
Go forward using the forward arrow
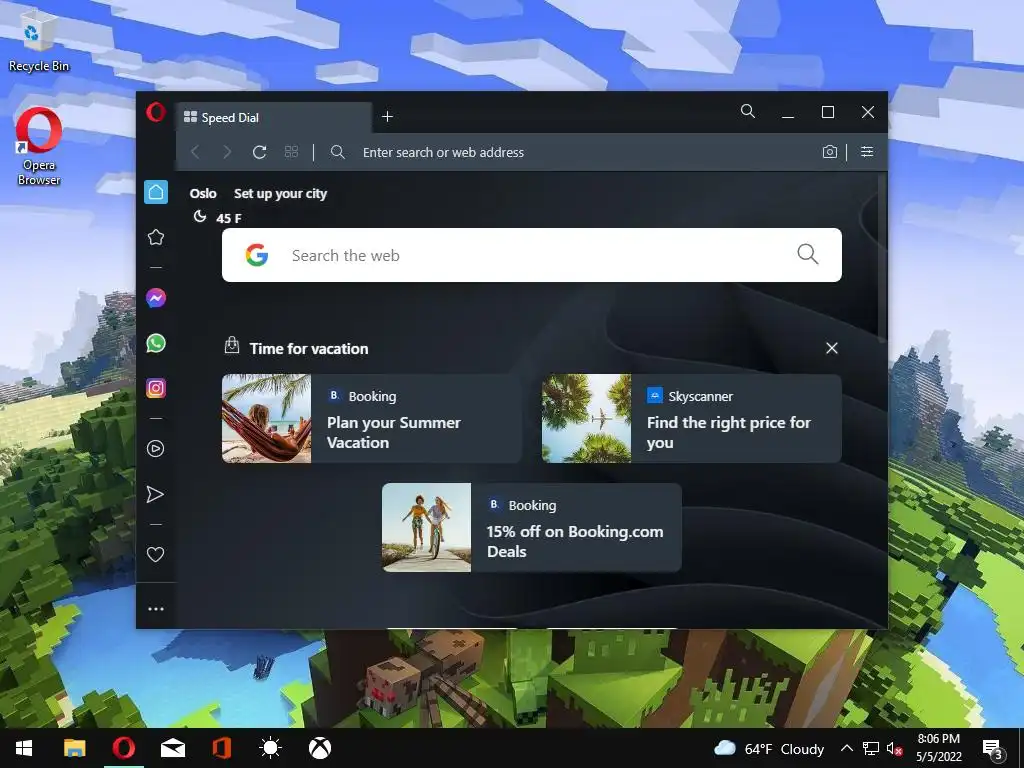227,152
